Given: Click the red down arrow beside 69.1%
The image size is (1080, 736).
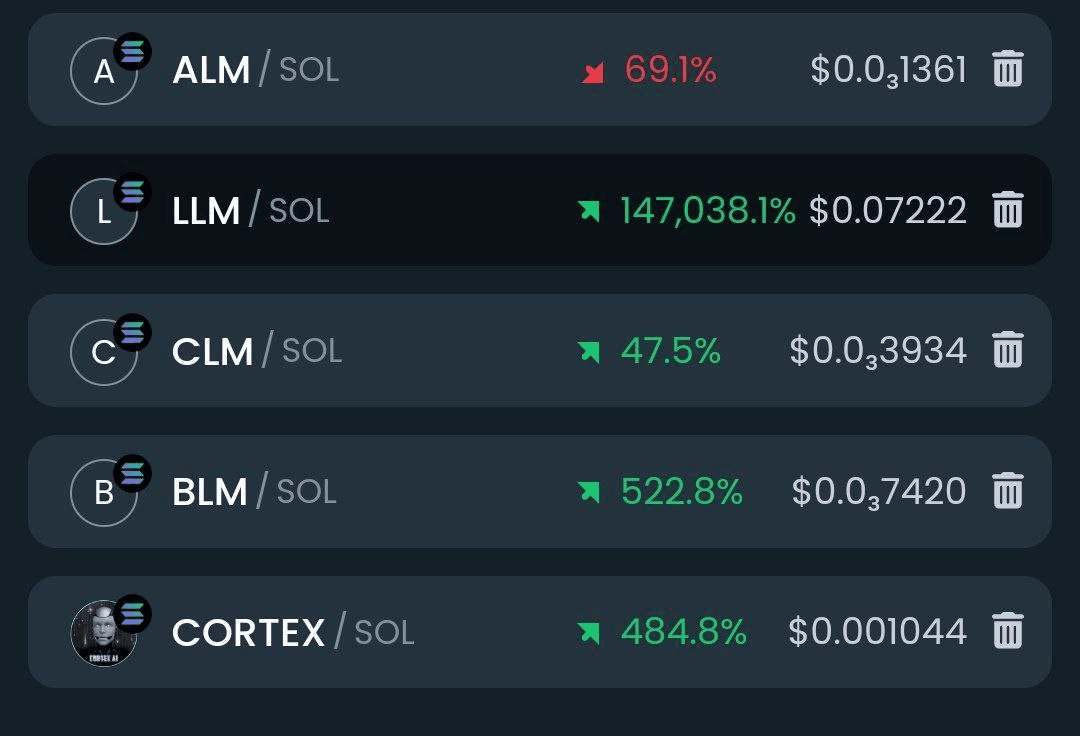Looking at the screenshot, I should pyautogui.click(x=592, y=72).
